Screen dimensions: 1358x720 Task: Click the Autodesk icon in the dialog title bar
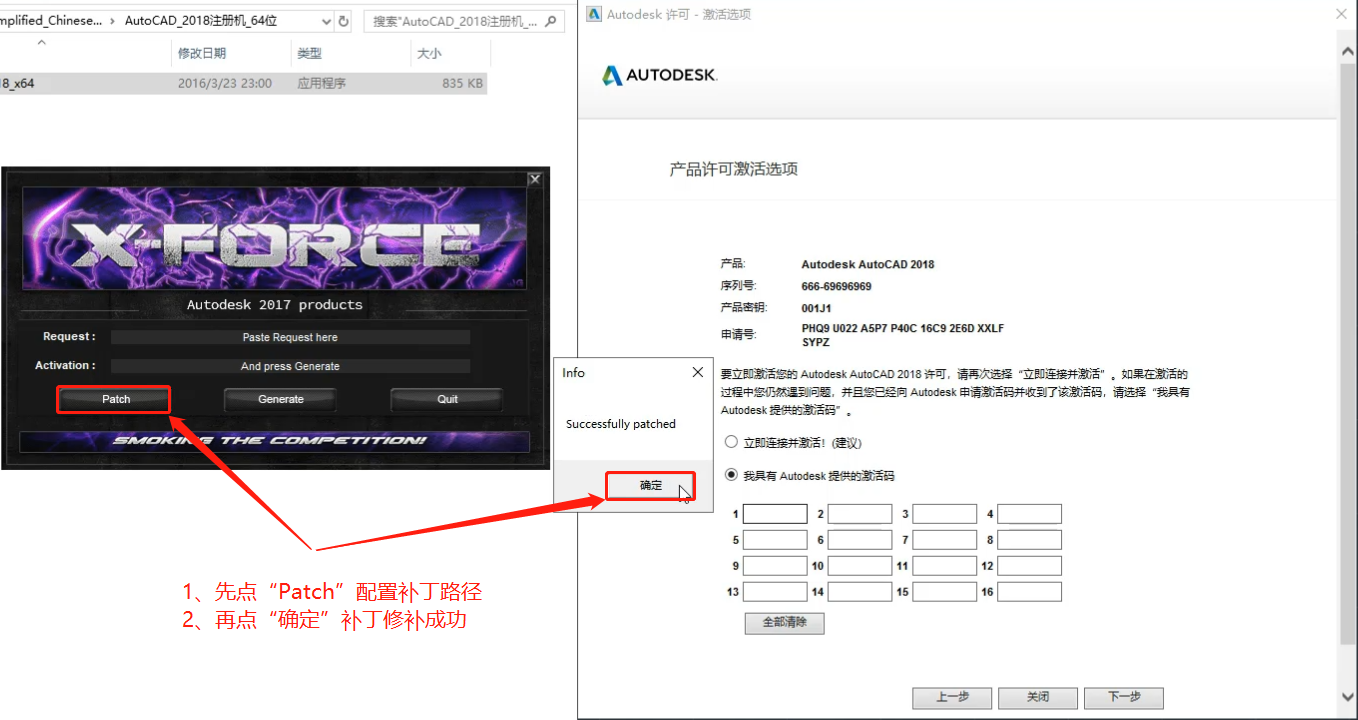pyautogui.click(x=595, y=13)
